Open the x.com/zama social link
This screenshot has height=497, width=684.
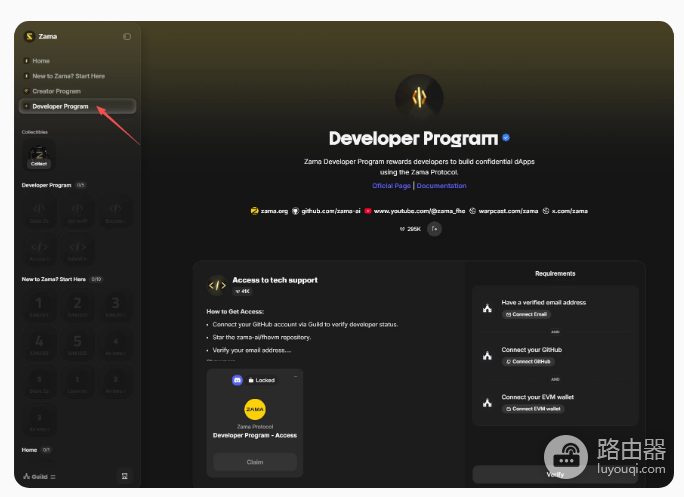click(x=565, y=211)
